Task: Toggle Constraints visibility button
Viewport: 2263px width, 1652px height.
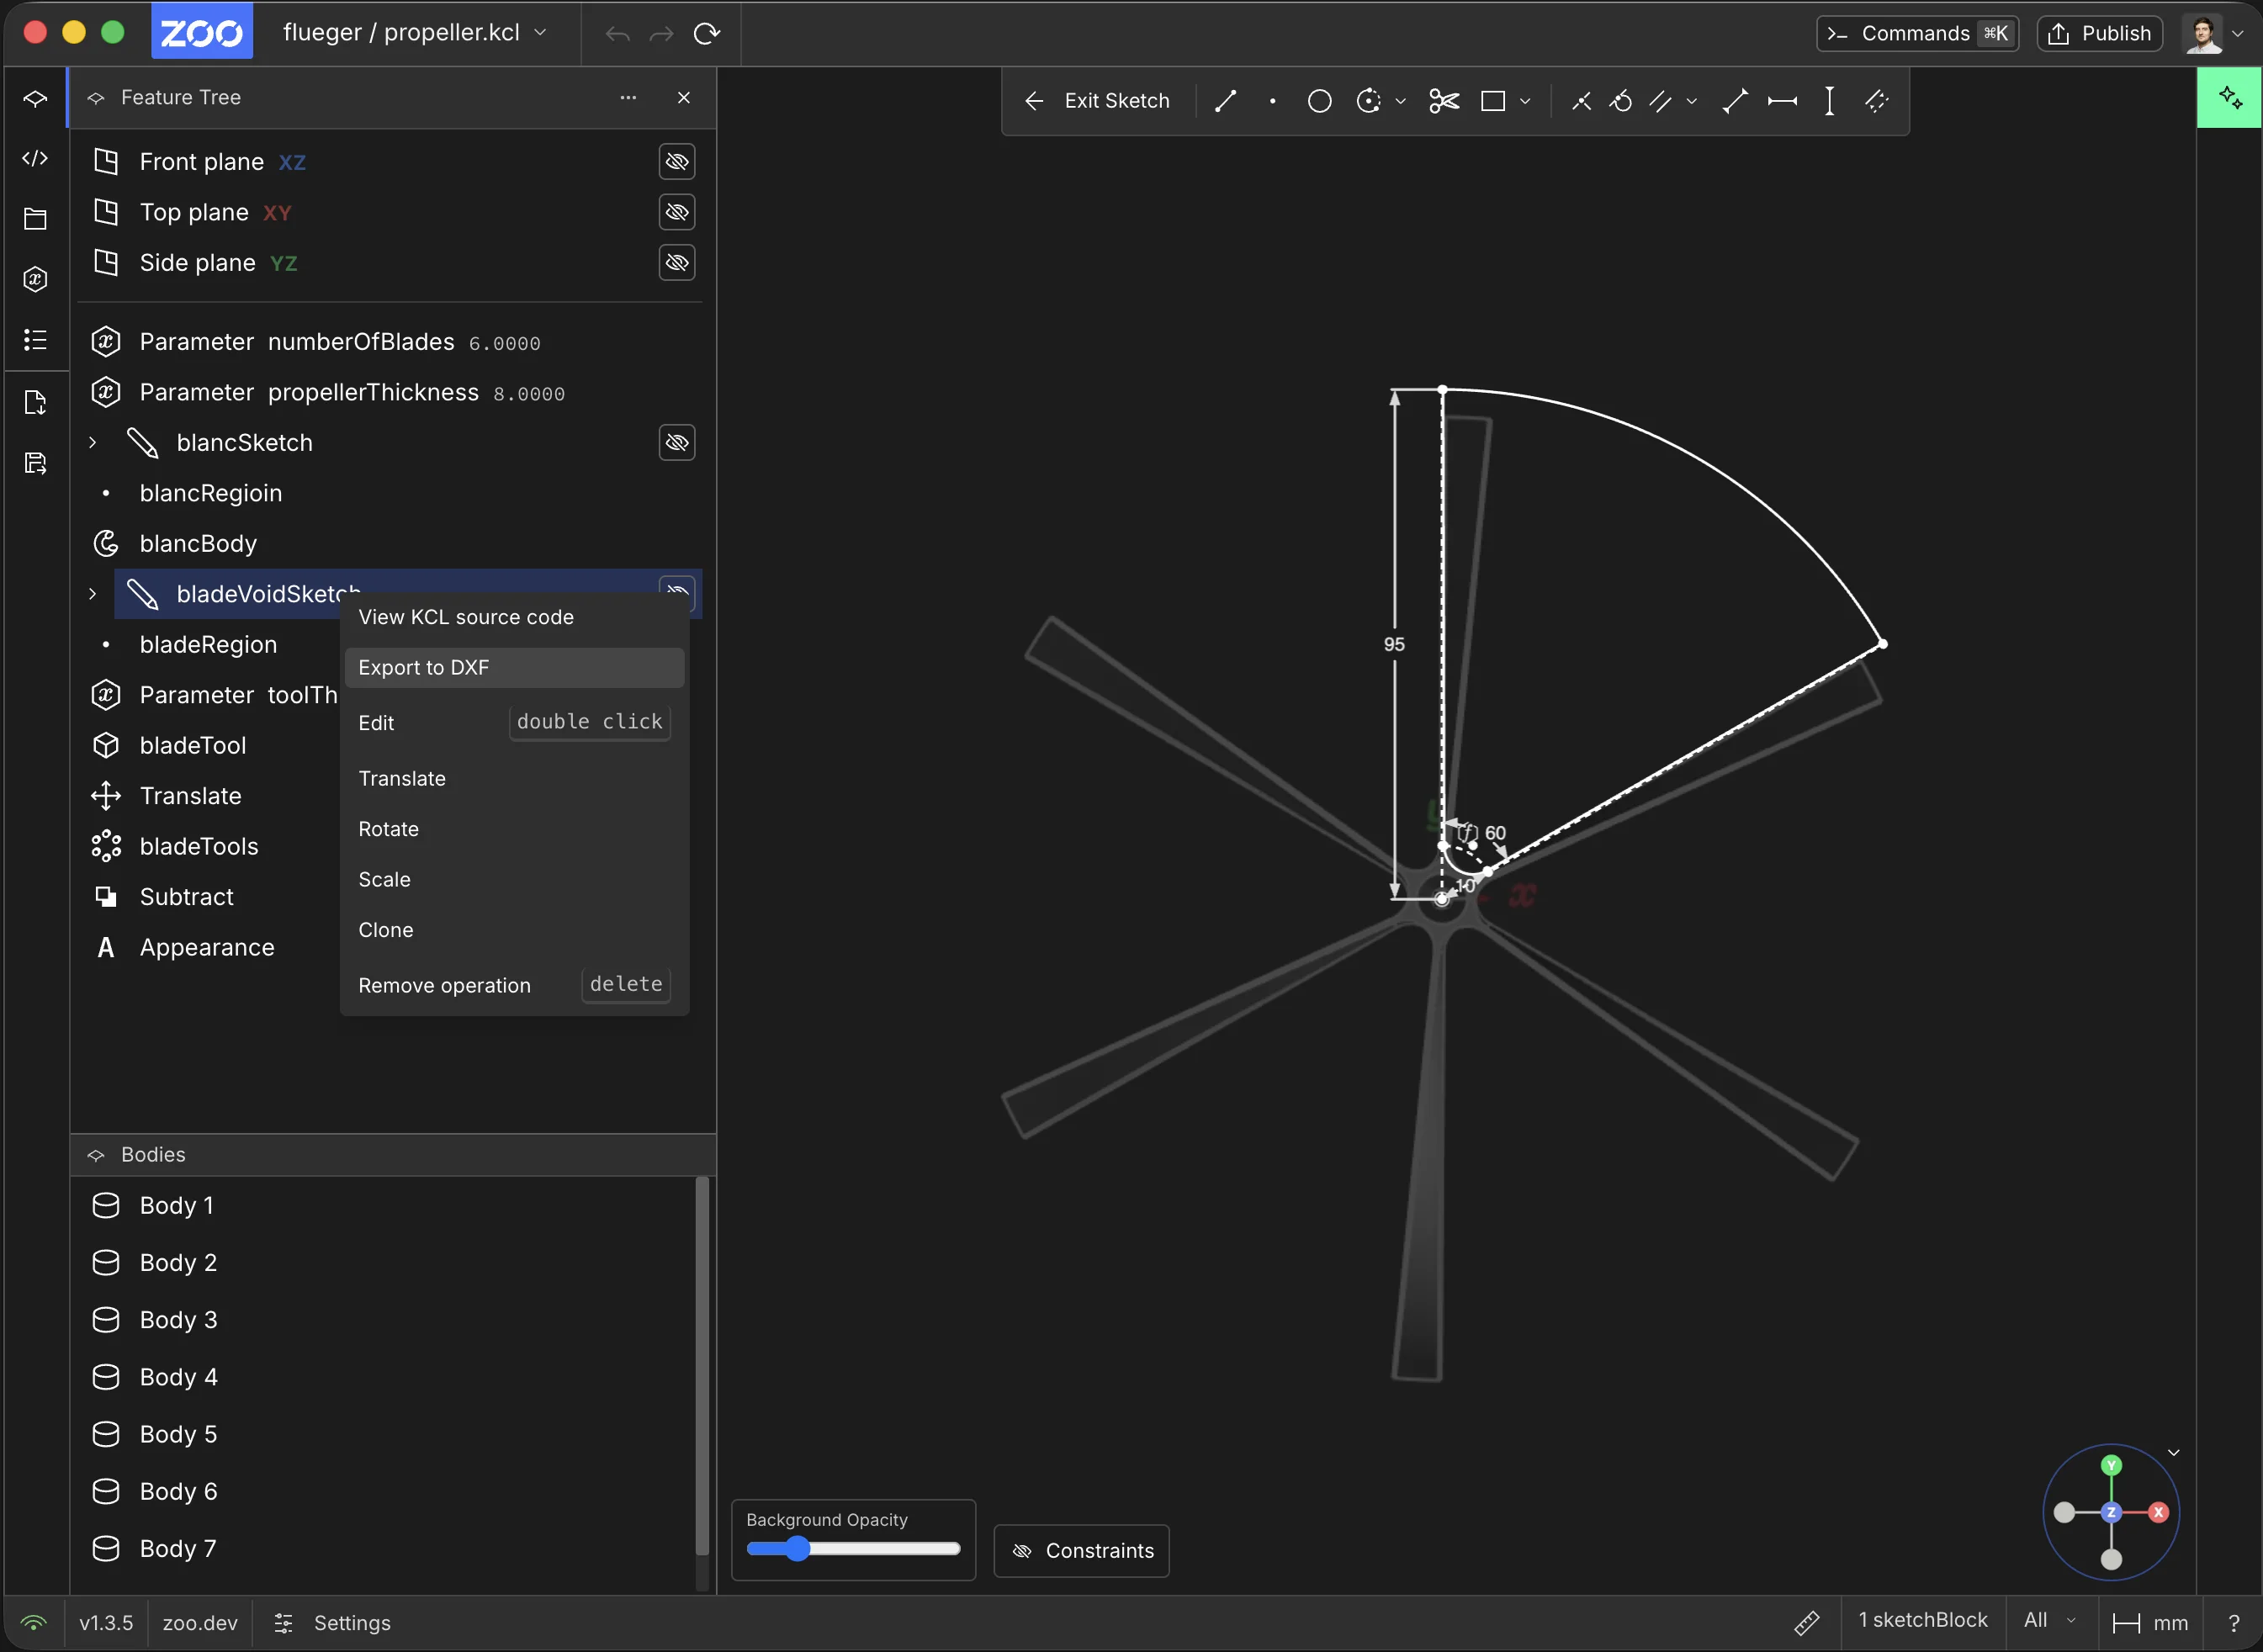Action: pos(1081,1551)
